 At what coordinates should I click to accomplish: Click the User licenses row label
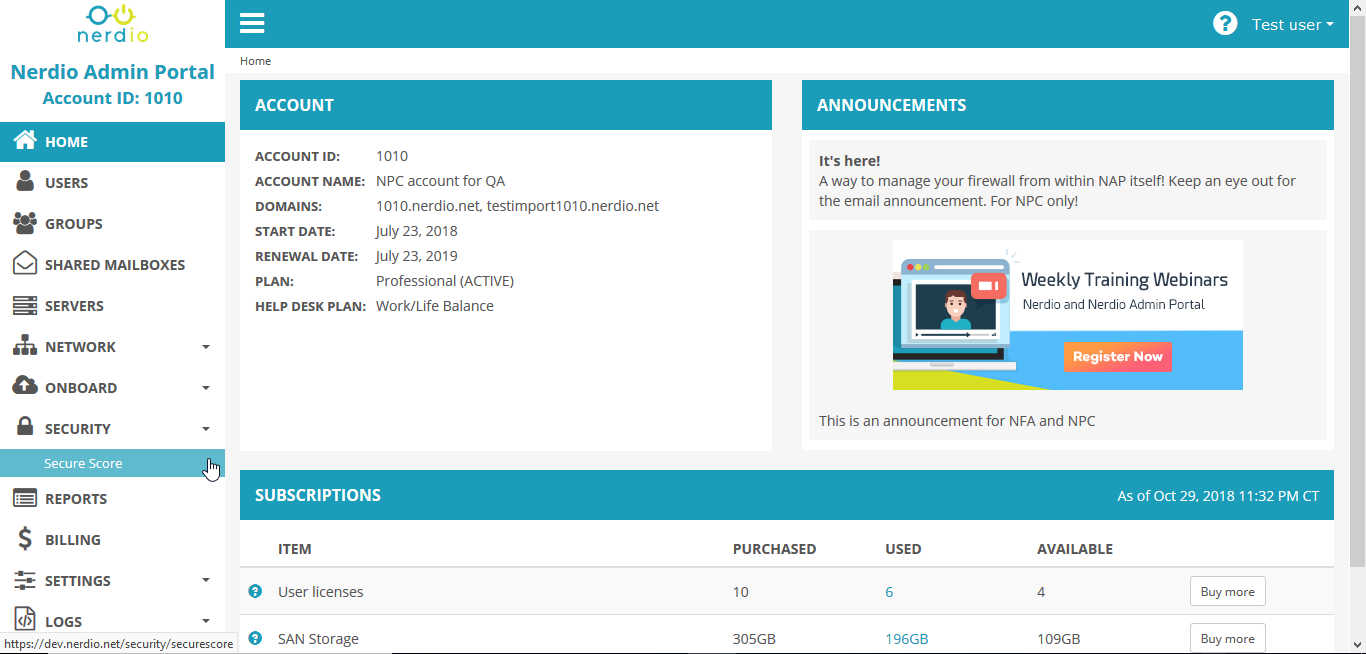pyautogui.click(x=321, y=592)
